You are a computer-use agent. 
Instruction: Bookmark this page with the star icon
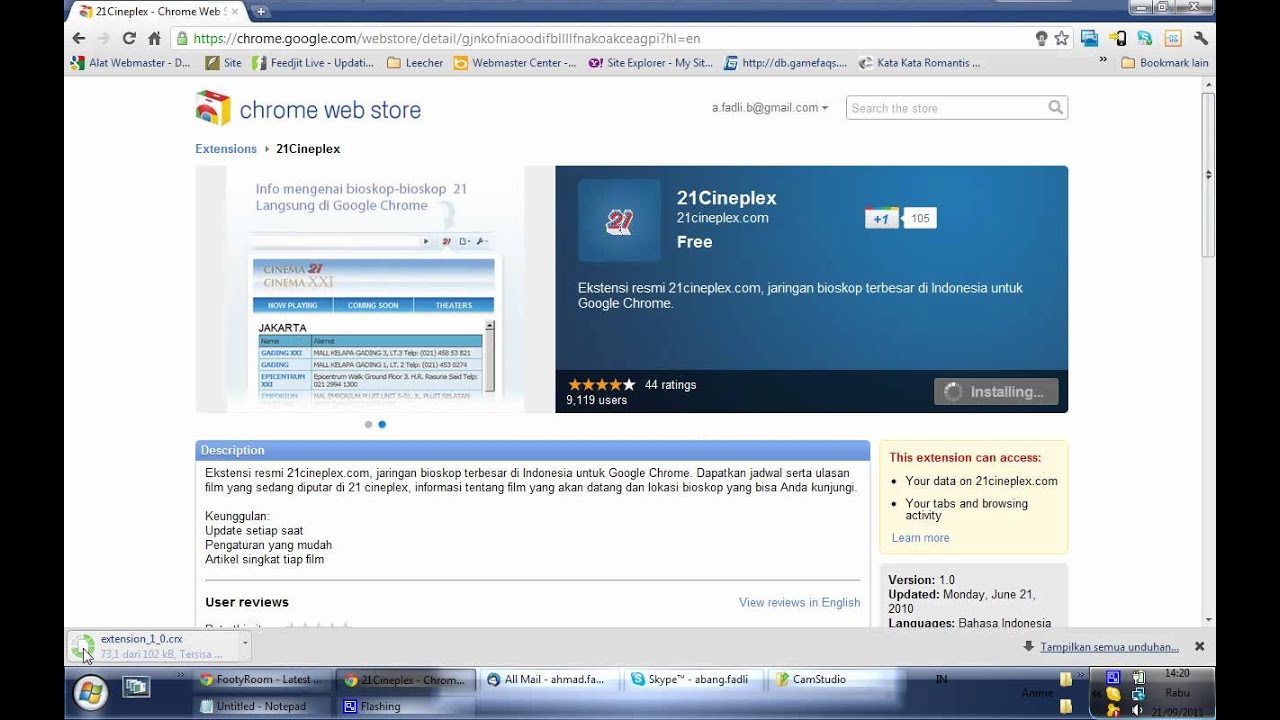pyautogui.click(x=1061, y=38)
